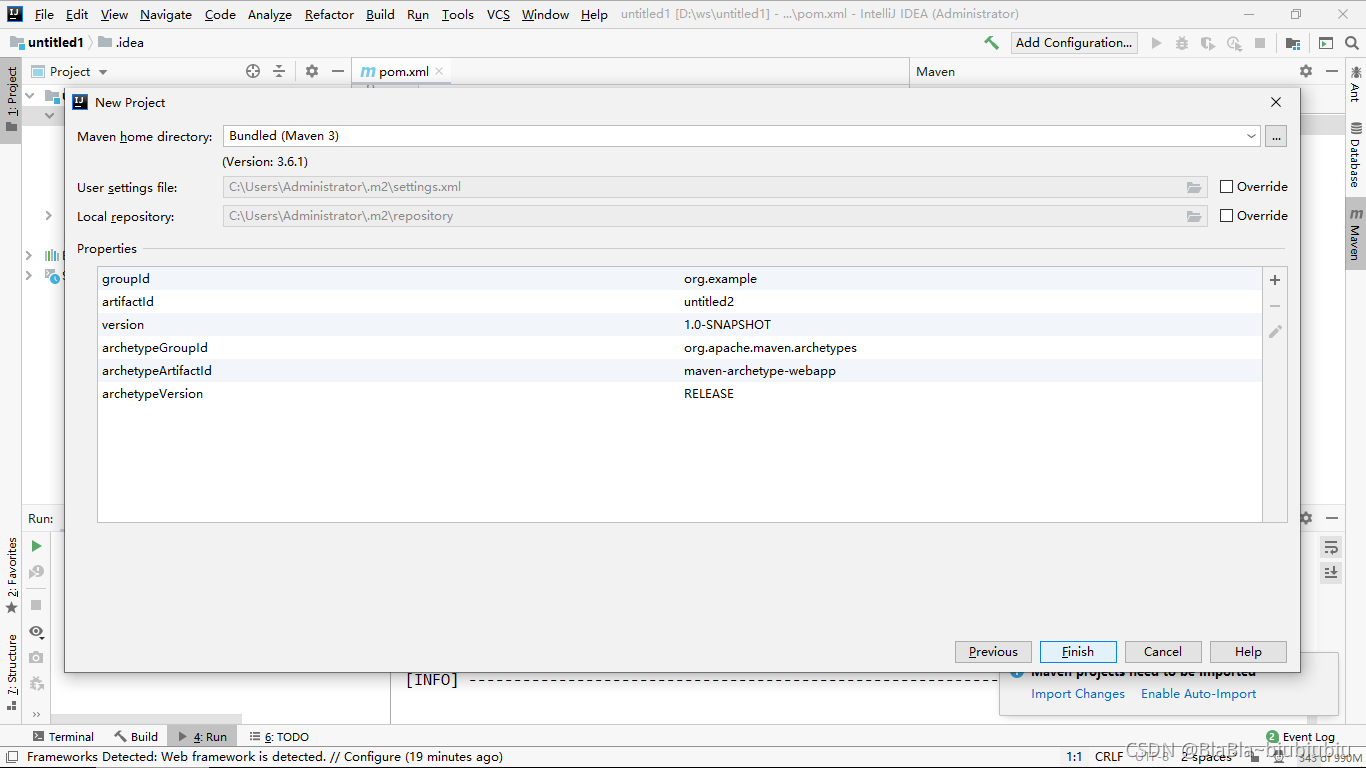Open the 6: TODO tool tab
Screen dimensions: 1366x768
tap(279, 737)
